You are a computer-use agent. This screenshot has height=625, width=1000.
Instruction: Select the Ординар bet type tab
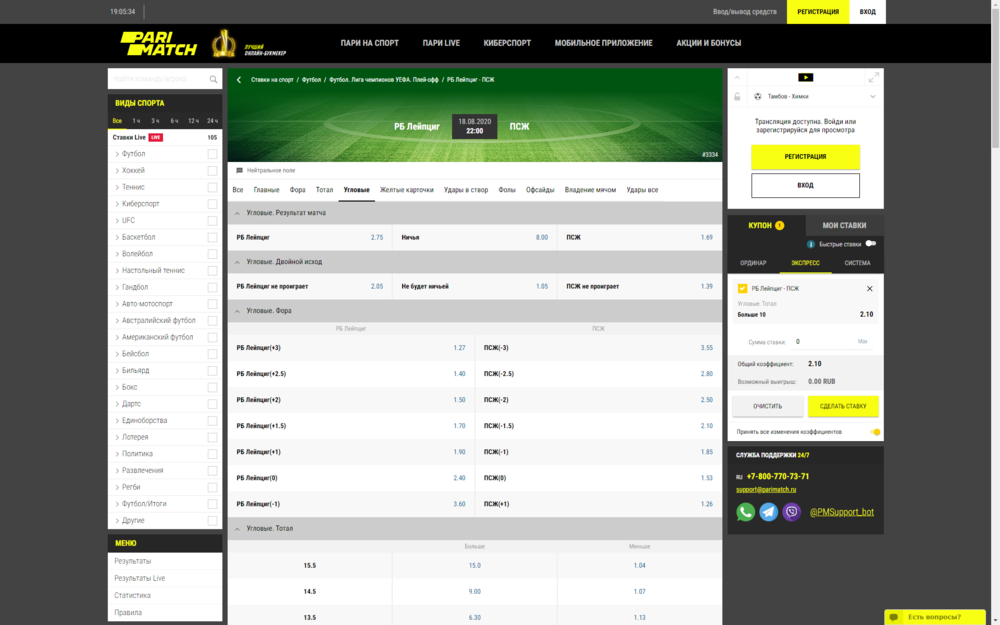pyautogui.click(x=753, y=263)
